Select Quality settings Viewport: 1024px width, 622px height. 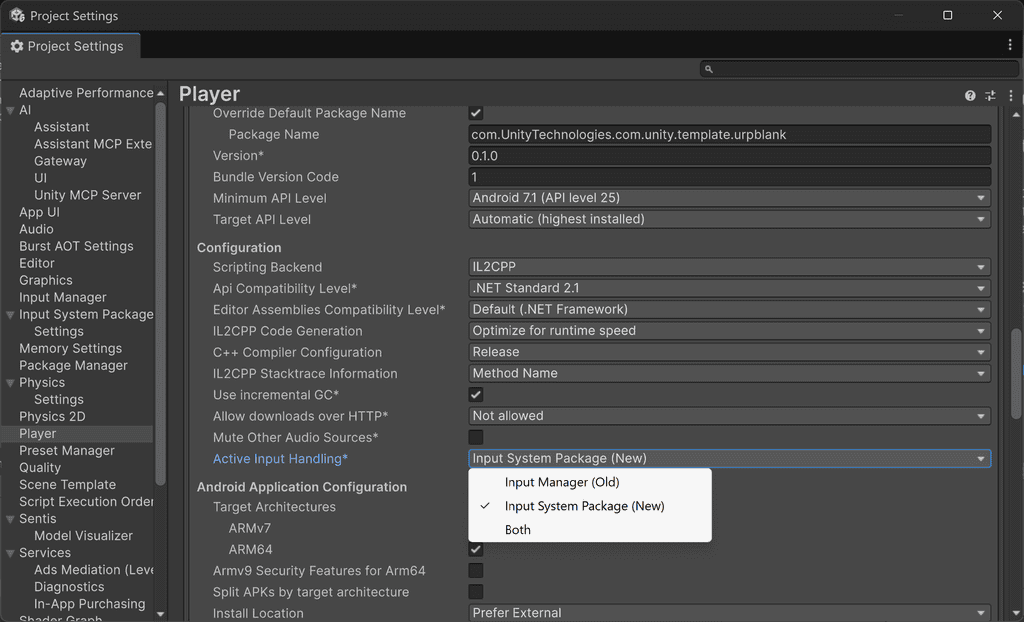pyautogui.click(x=40, y=468)
